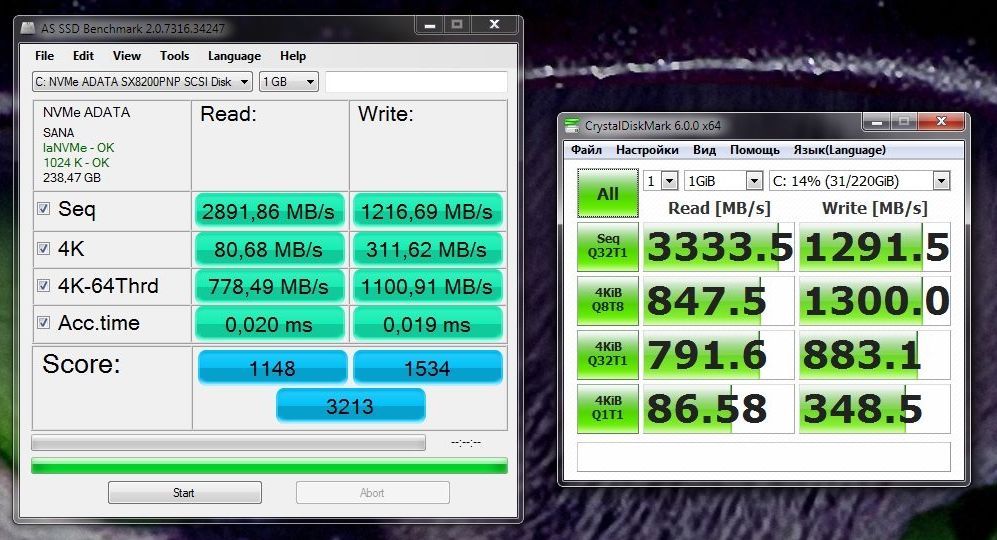Open the Edit menu in AS SSD
Viewport: 997px width, 540px height.
(x=83, y=56)
